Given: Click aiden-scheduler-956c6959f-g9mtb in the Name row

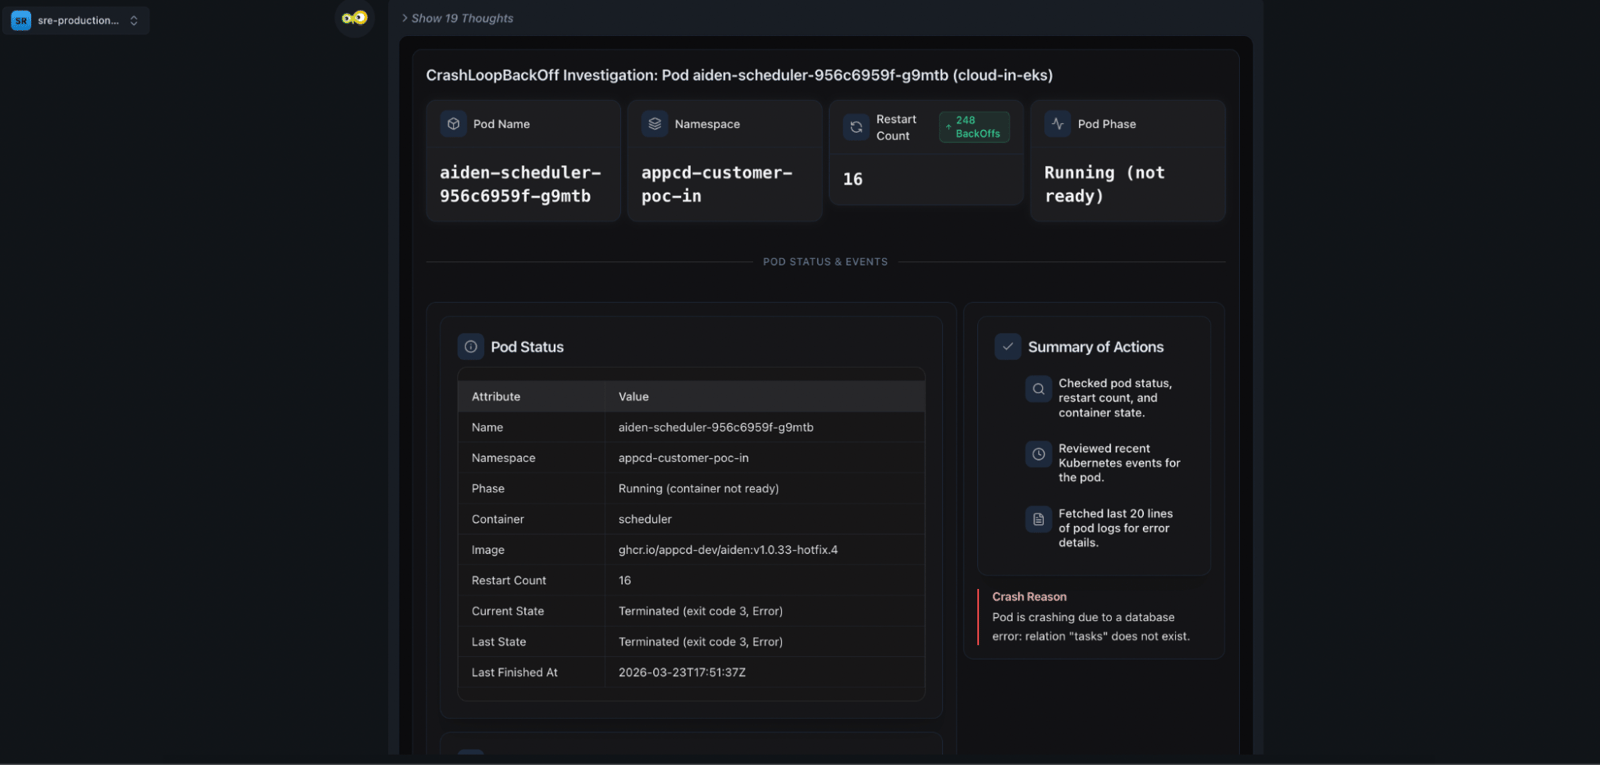Looking at the screenshot, I should 716,428.
